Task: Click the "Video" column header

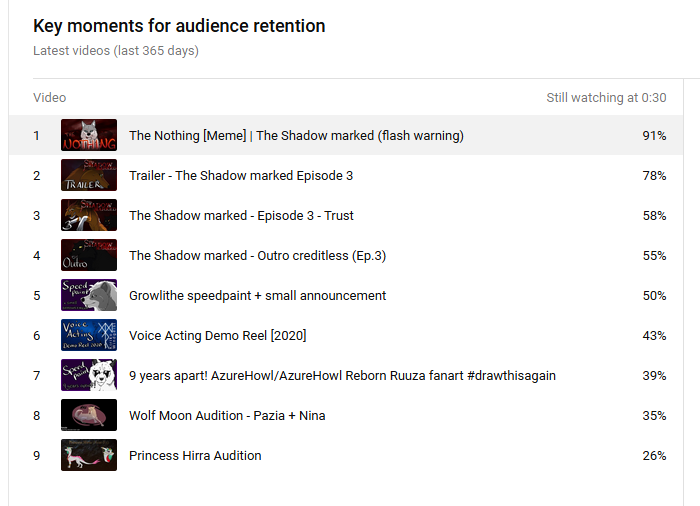Action: [50, 98]
